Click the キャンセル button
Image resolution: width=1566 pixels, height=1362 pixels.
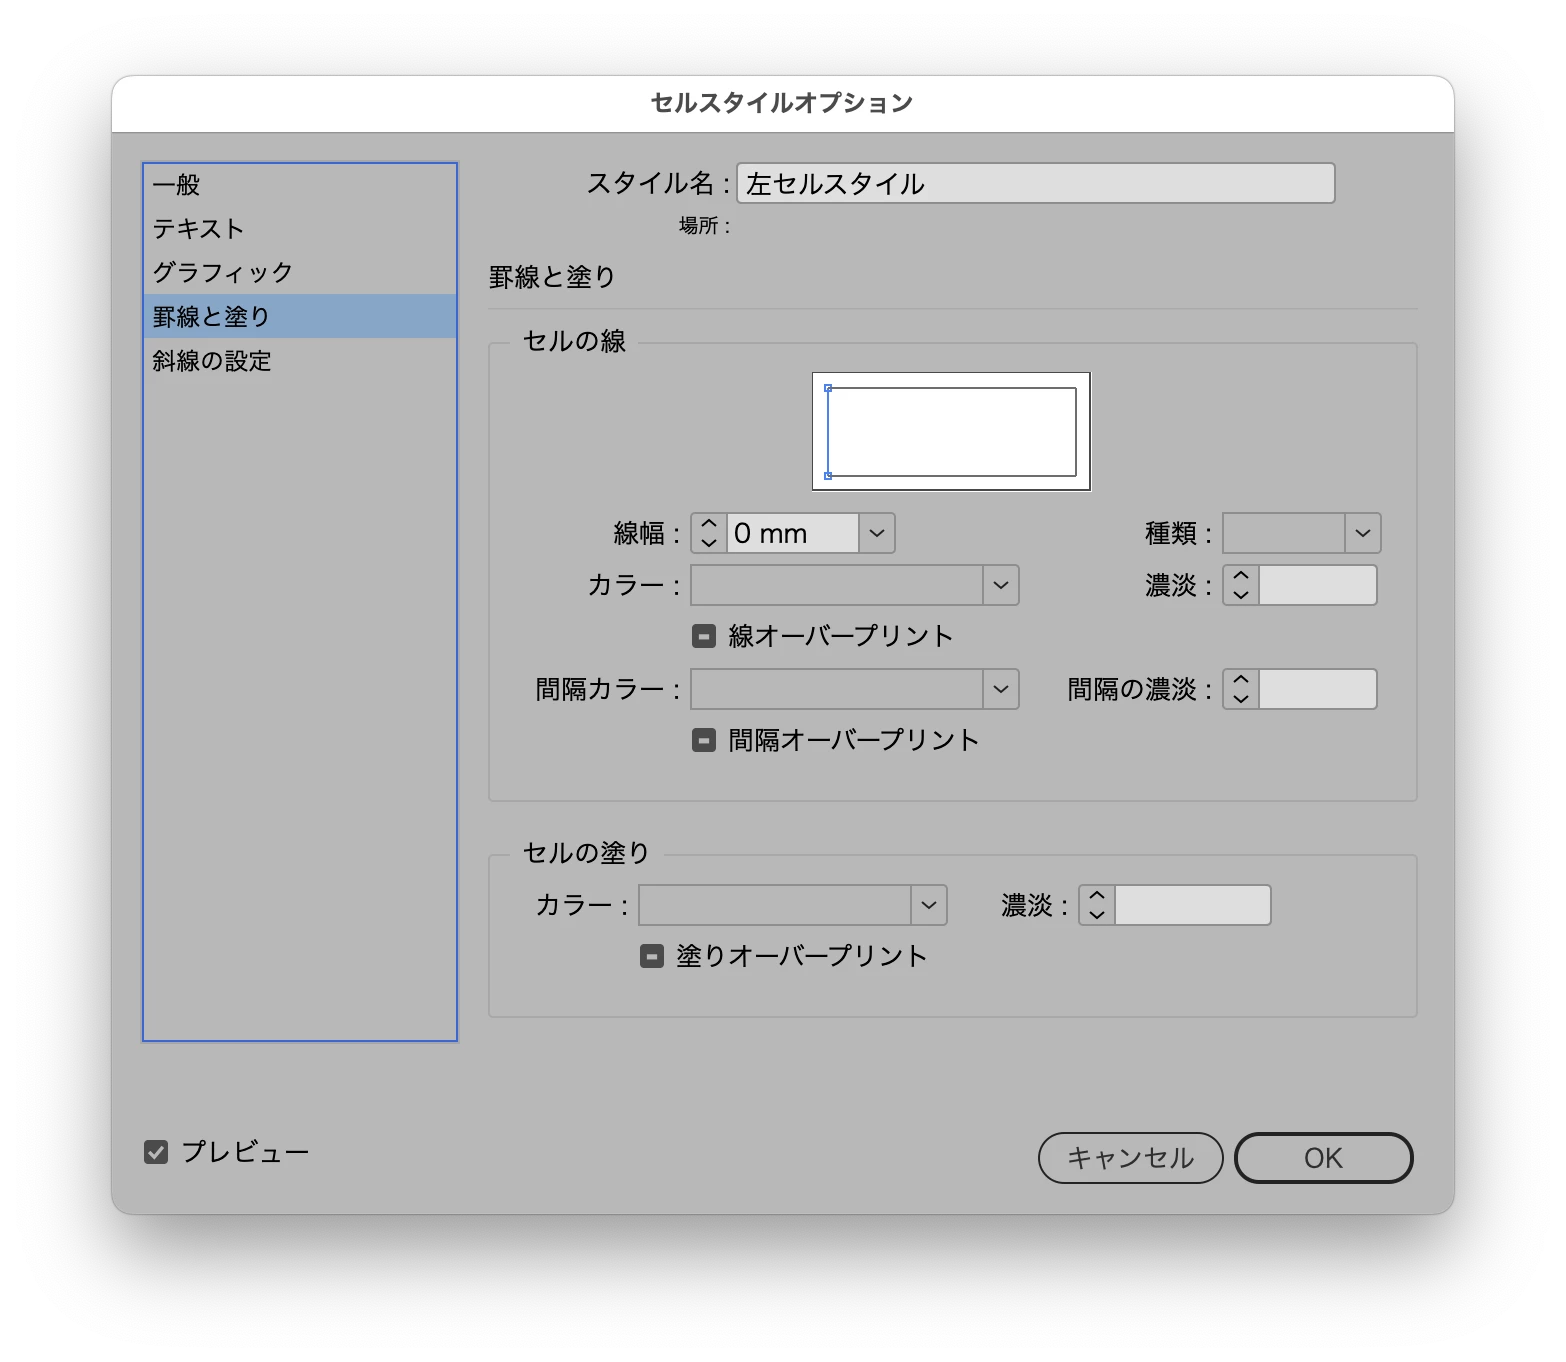1131,1158
